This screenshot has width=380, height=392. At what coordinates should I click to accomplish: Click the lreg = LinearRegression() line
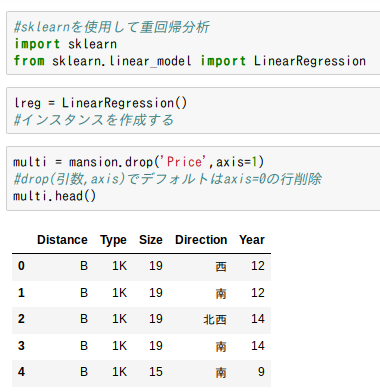pyautogui.click(x=100, y=103)
